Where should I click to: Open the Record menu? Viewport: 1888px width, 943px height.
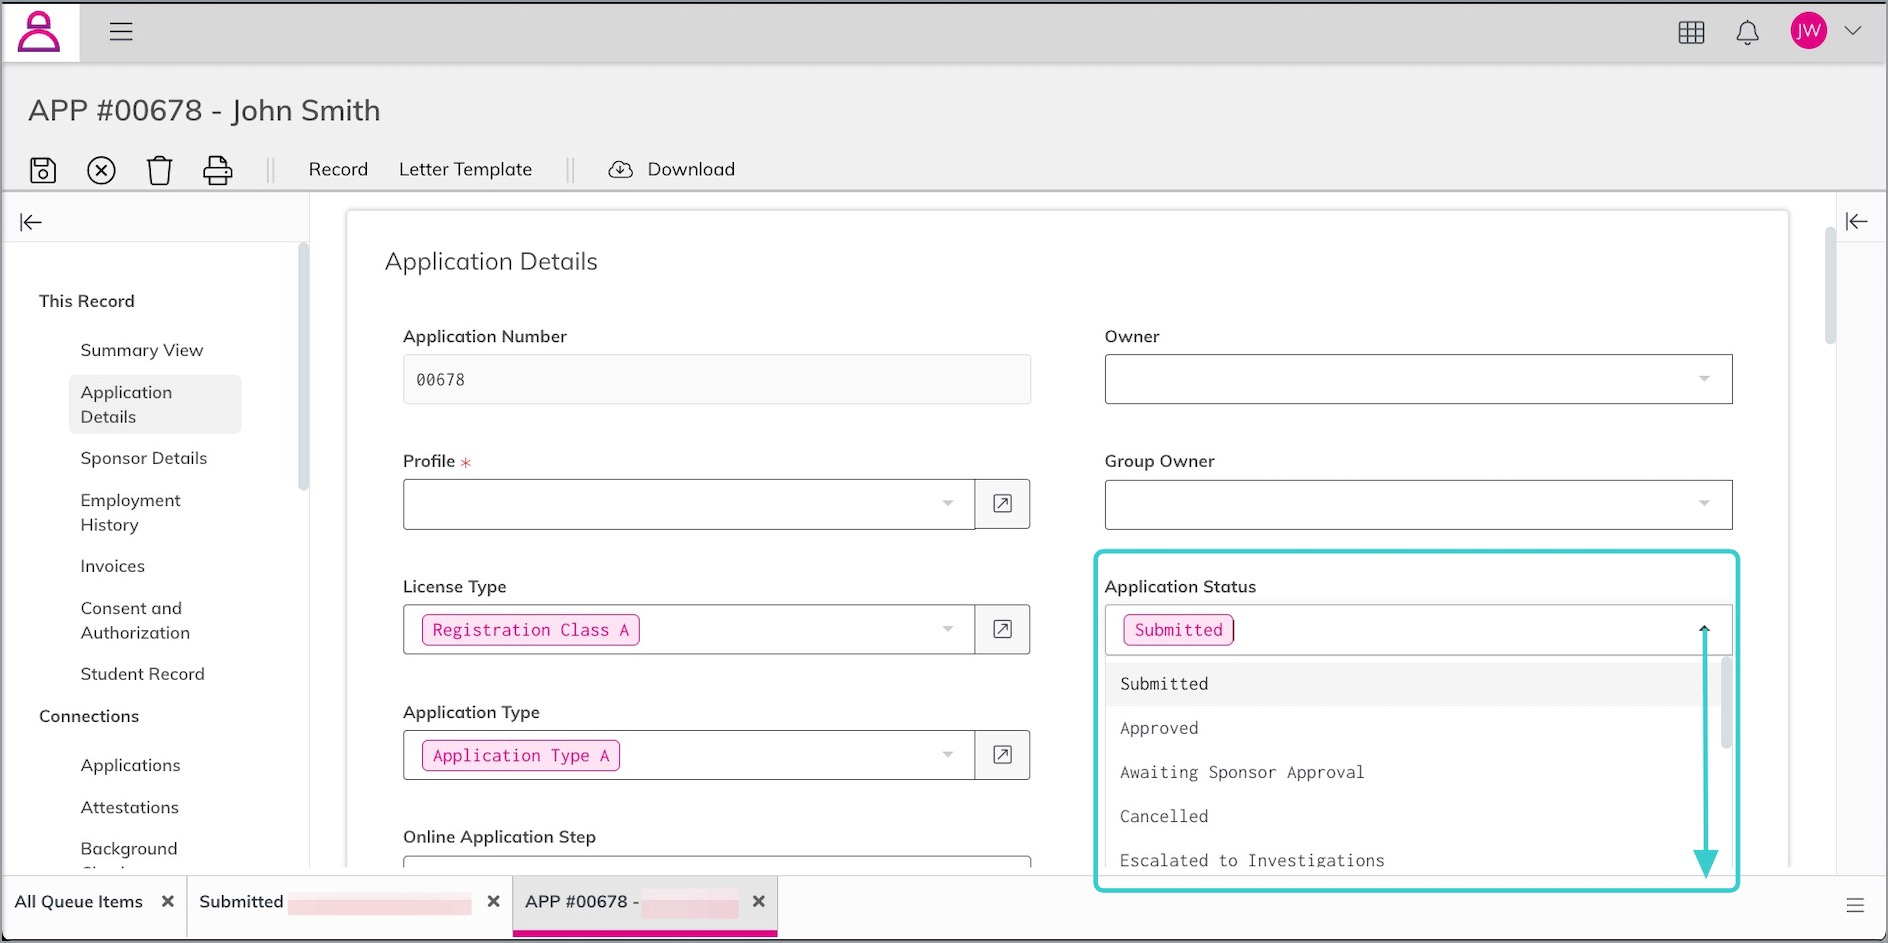[x=338, y=169]
